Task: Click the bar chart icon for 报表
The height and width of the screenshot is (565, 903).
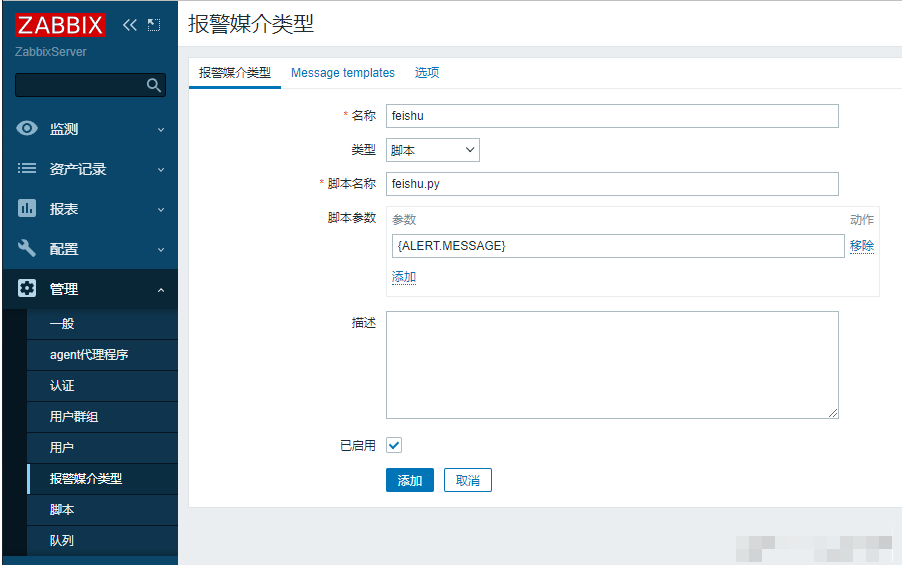Action: point(27,209)
